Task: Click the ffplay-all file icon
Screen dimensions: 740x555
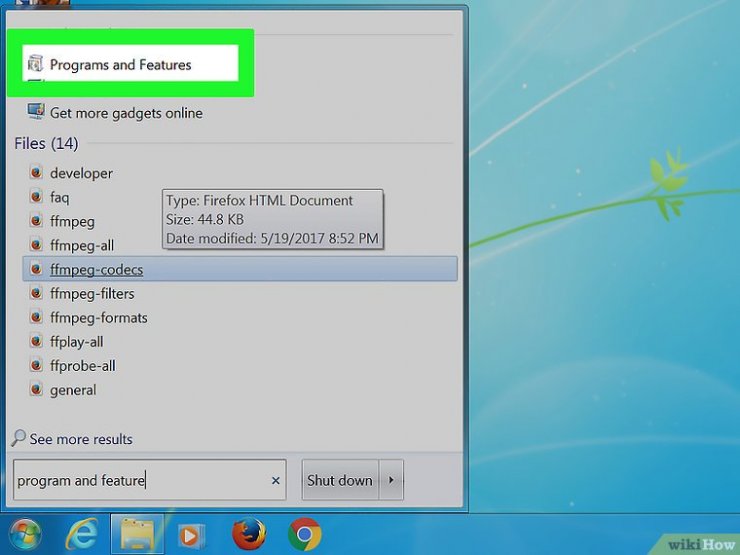Action: pyautogui.click(x=36, y=341)
